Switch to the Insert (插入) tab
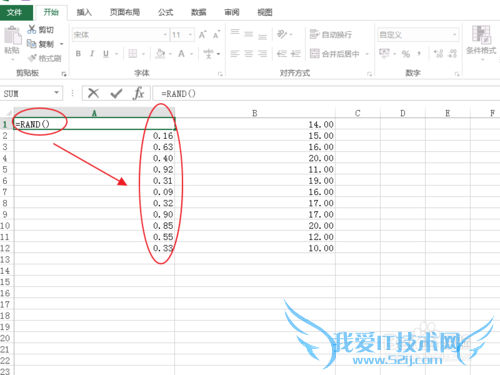This screenshot has width=500, height=375. (x=84, y=13)
